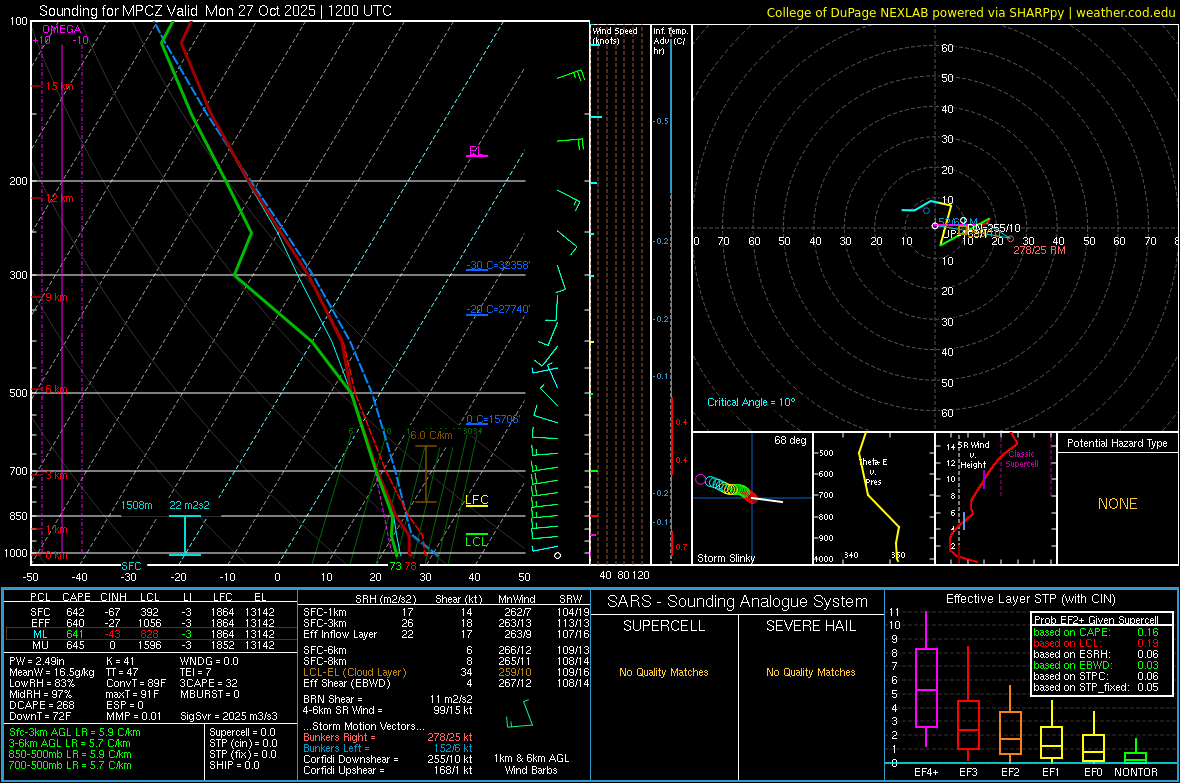Click the red surface temperature value 78

pyautogui.click(x=410, y=566)
